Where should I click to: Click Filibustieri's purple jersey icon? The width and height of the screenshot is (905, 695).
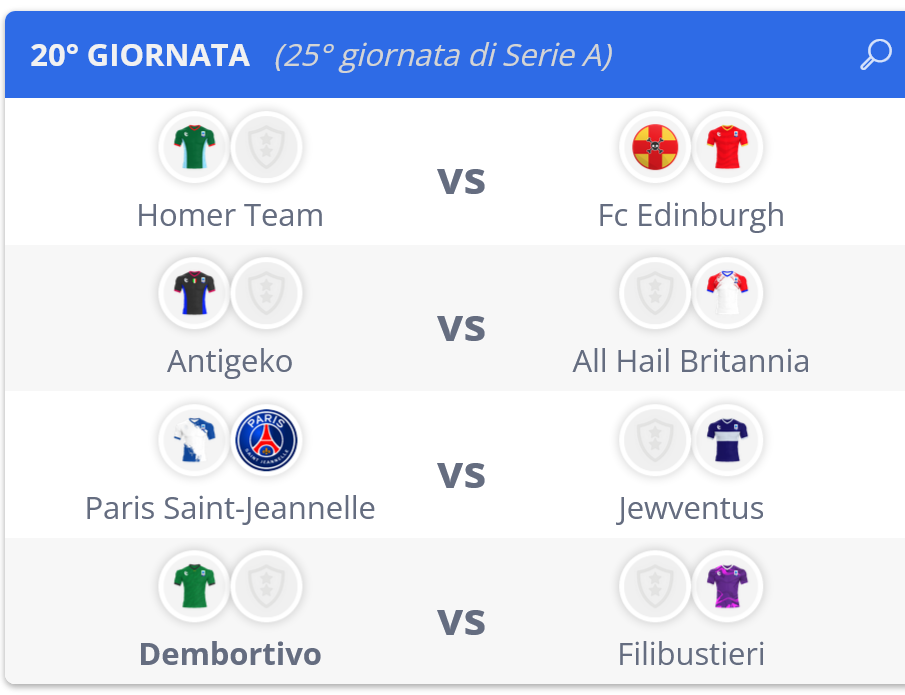click(x=727, y=586)
